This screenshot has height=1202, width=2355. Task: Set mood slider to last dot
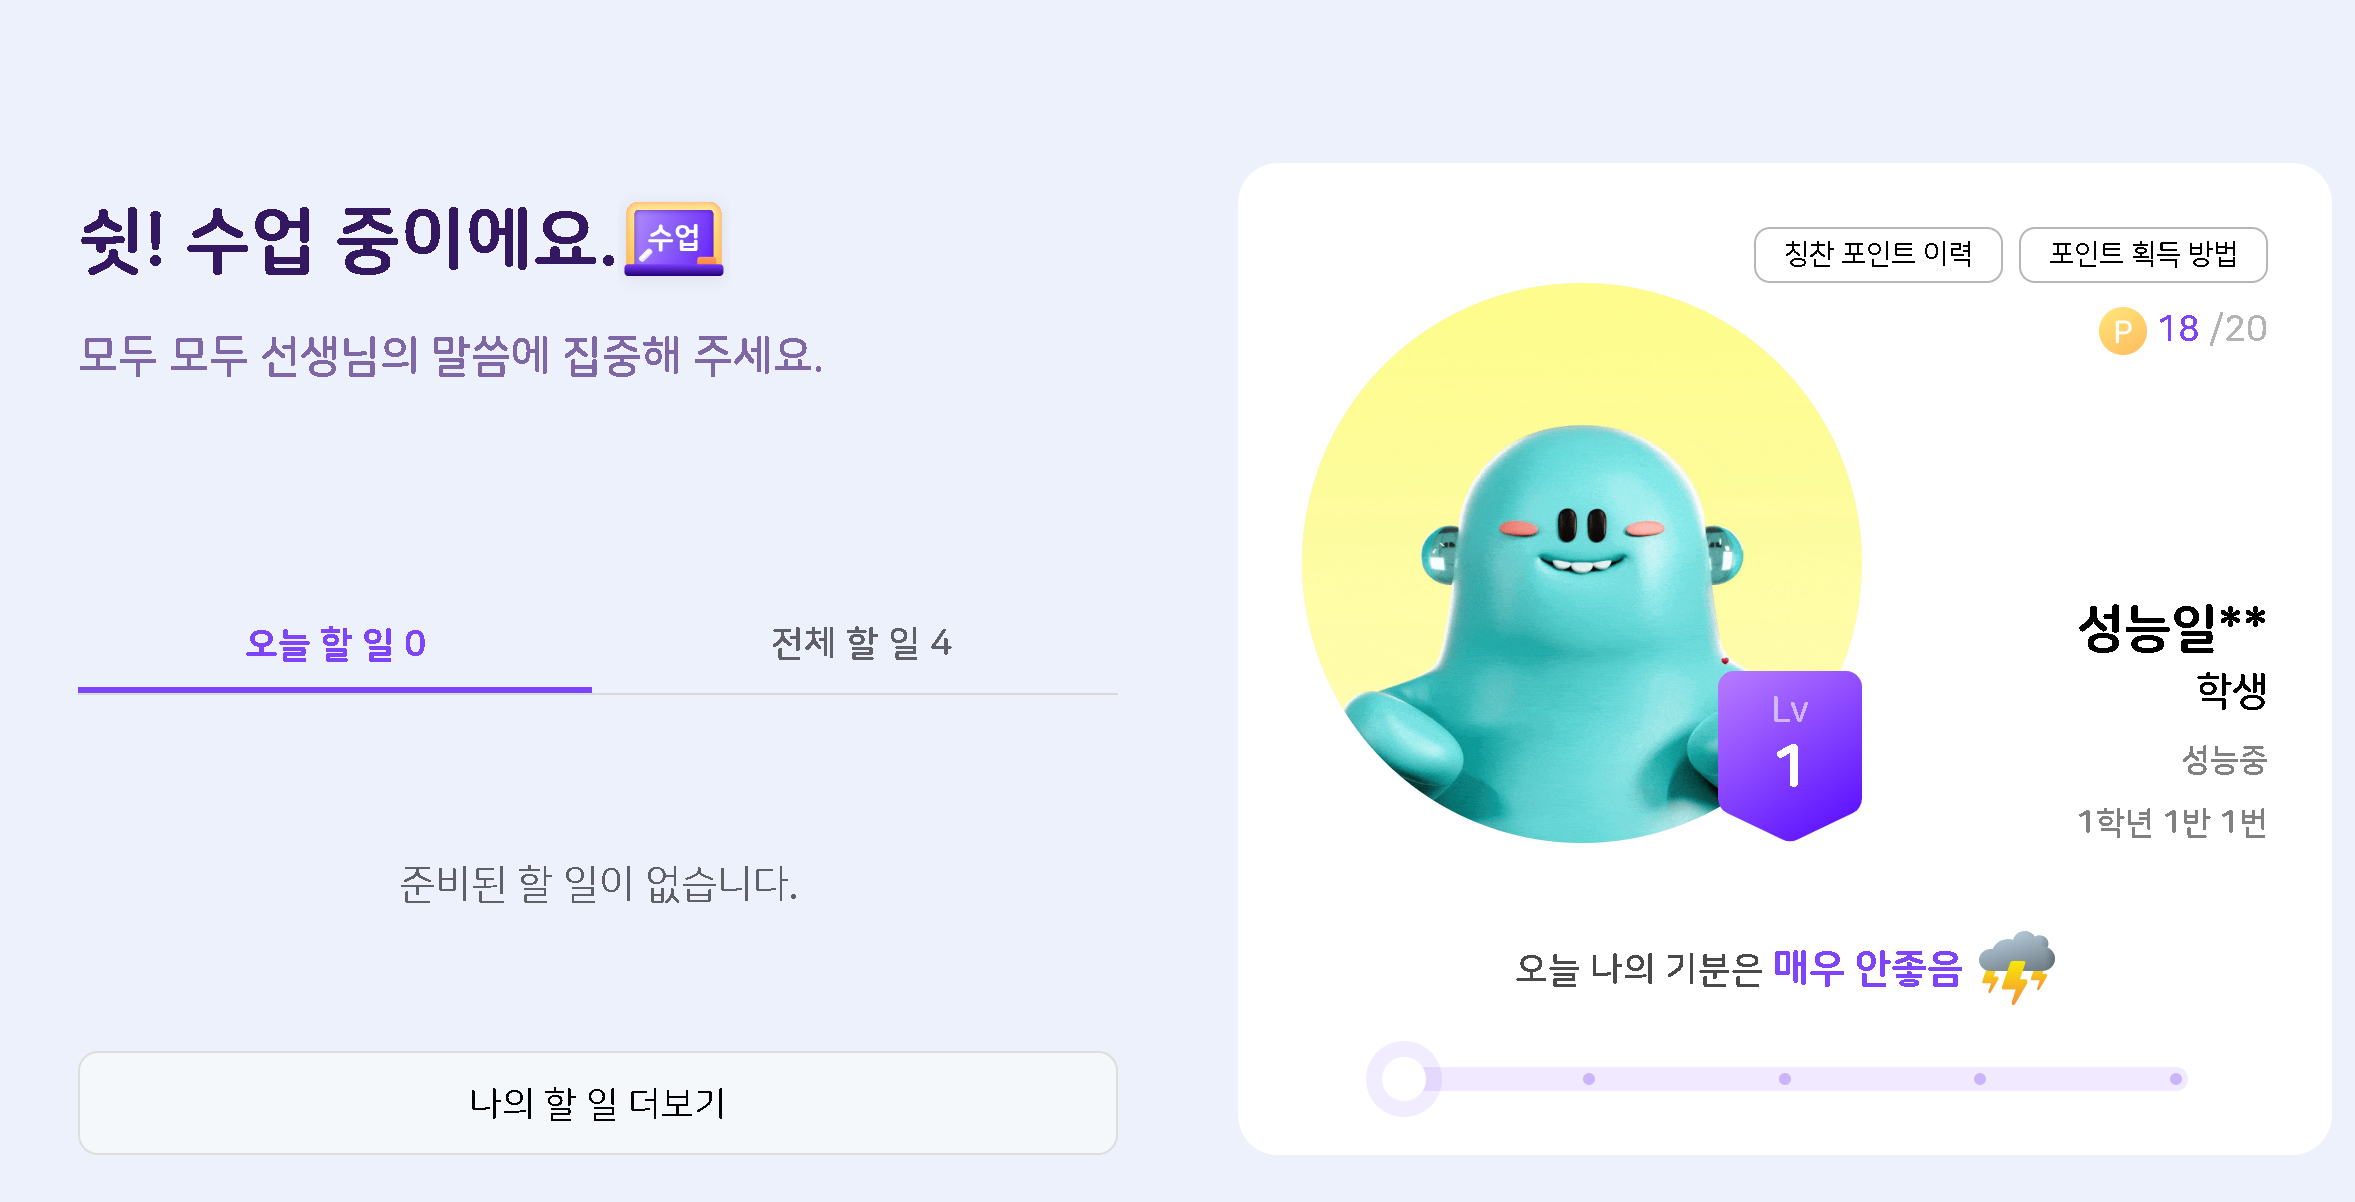pyautogui.click(x=2176, y=1079)
